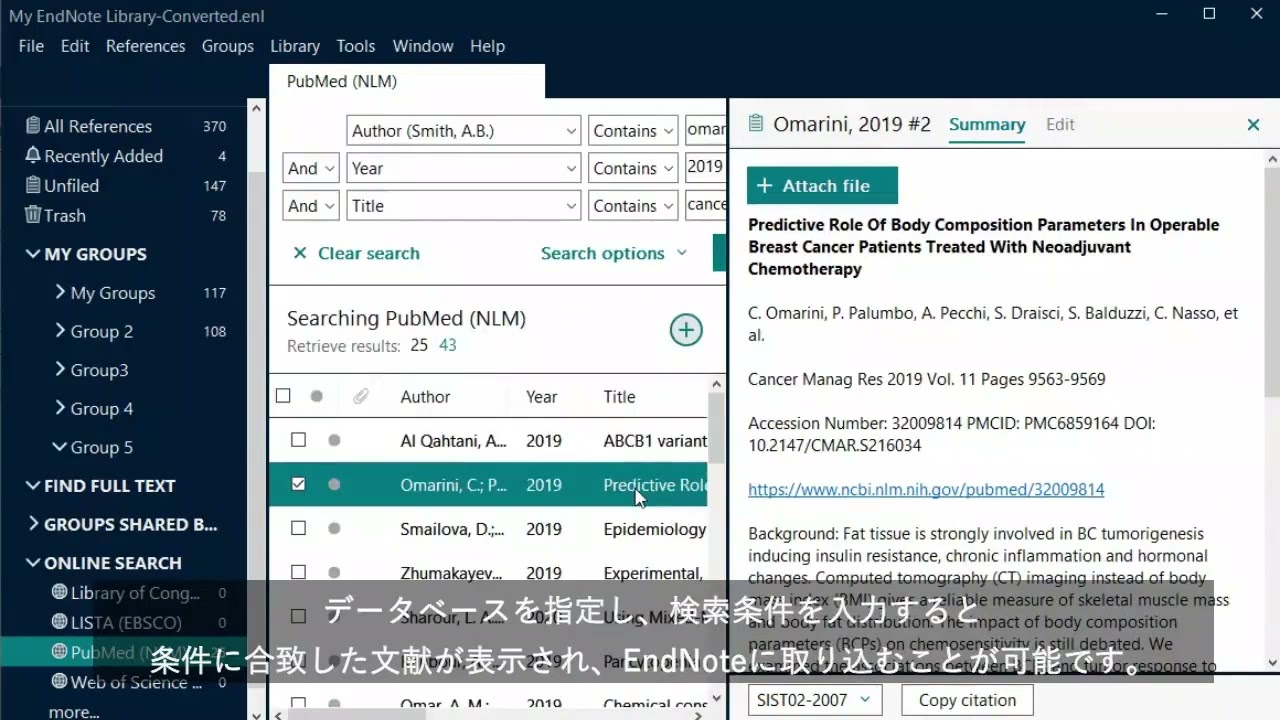
Task: Close the Omarini reference summary panel
Action: click(x=1253, y=125)
